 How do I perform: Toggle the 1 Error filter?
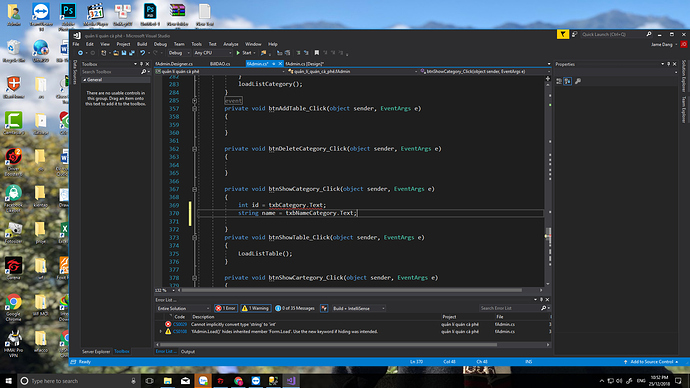[x=226, y=308]
